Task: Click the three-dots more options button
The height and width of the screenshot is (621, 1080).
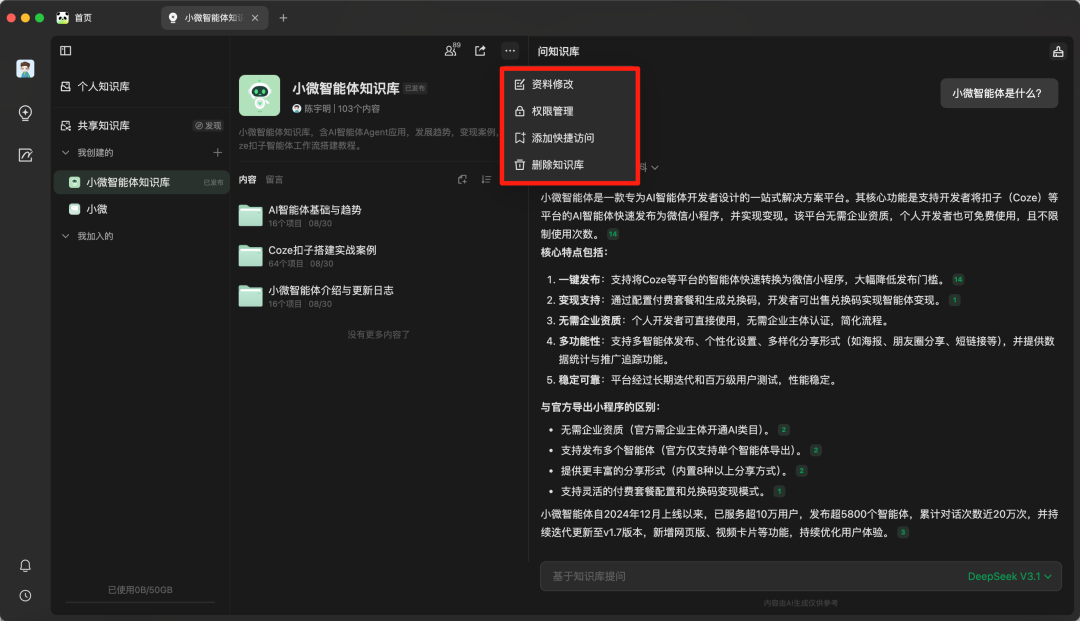Action: click(x=510, y=51)
